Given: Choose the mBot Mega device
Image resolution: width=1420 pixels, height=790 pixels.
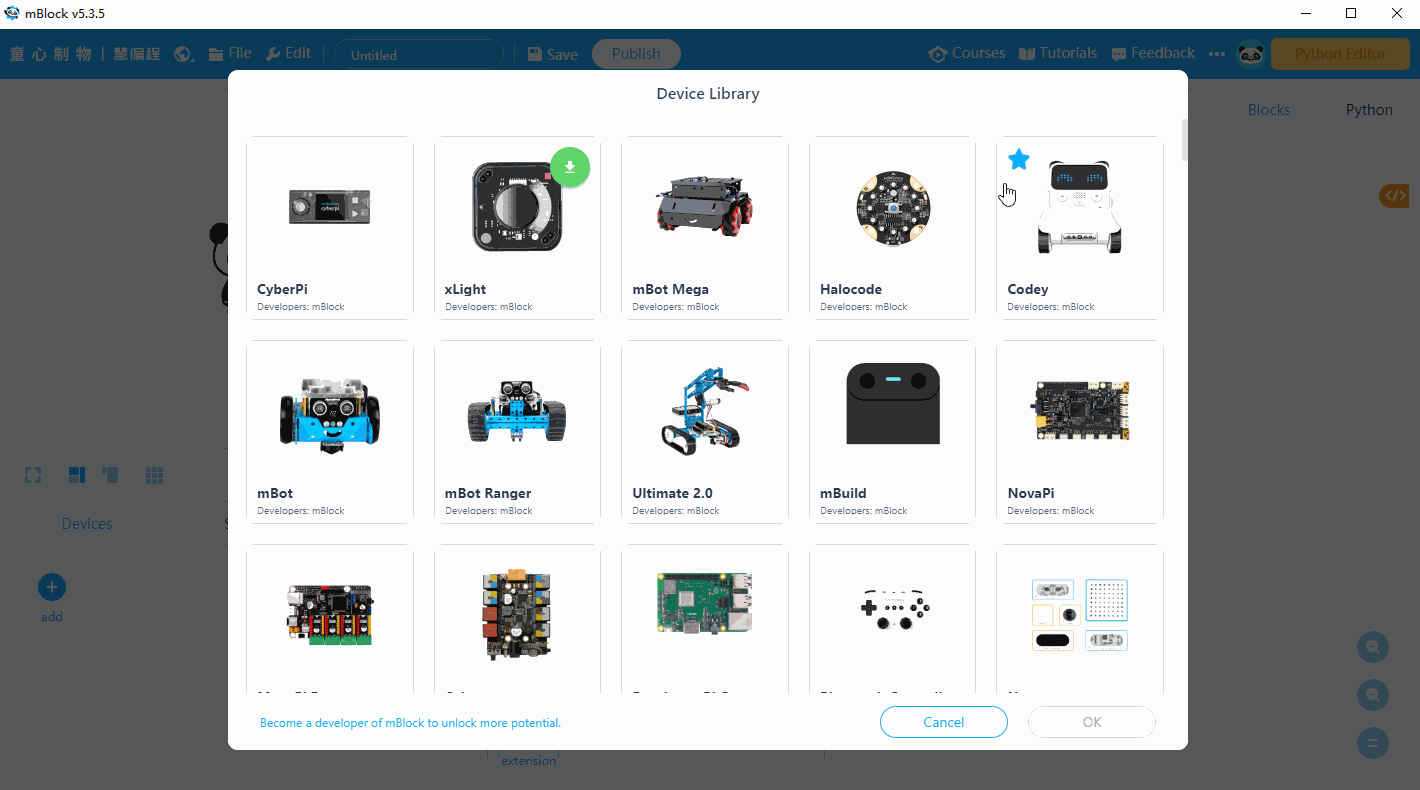Looking at the screenshot, I should (x=705, y=228).
